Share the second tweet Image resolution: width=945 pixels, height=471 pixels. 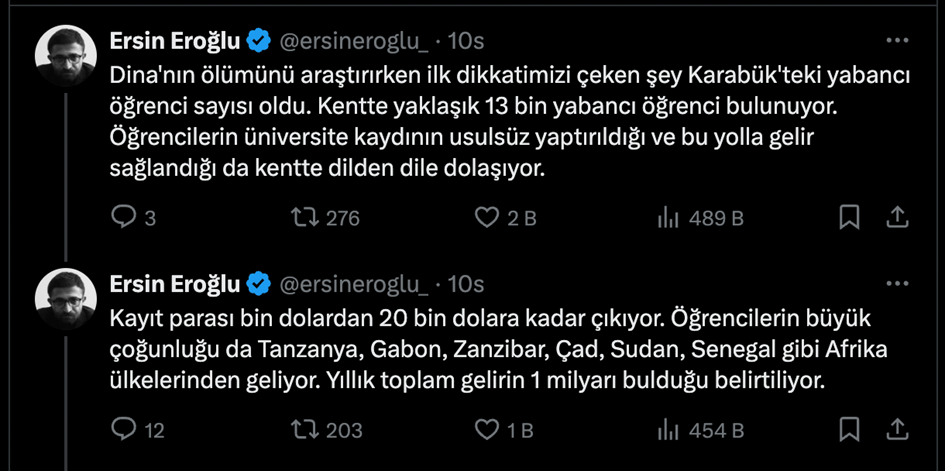pyautogui.click(x=897, y=430)
